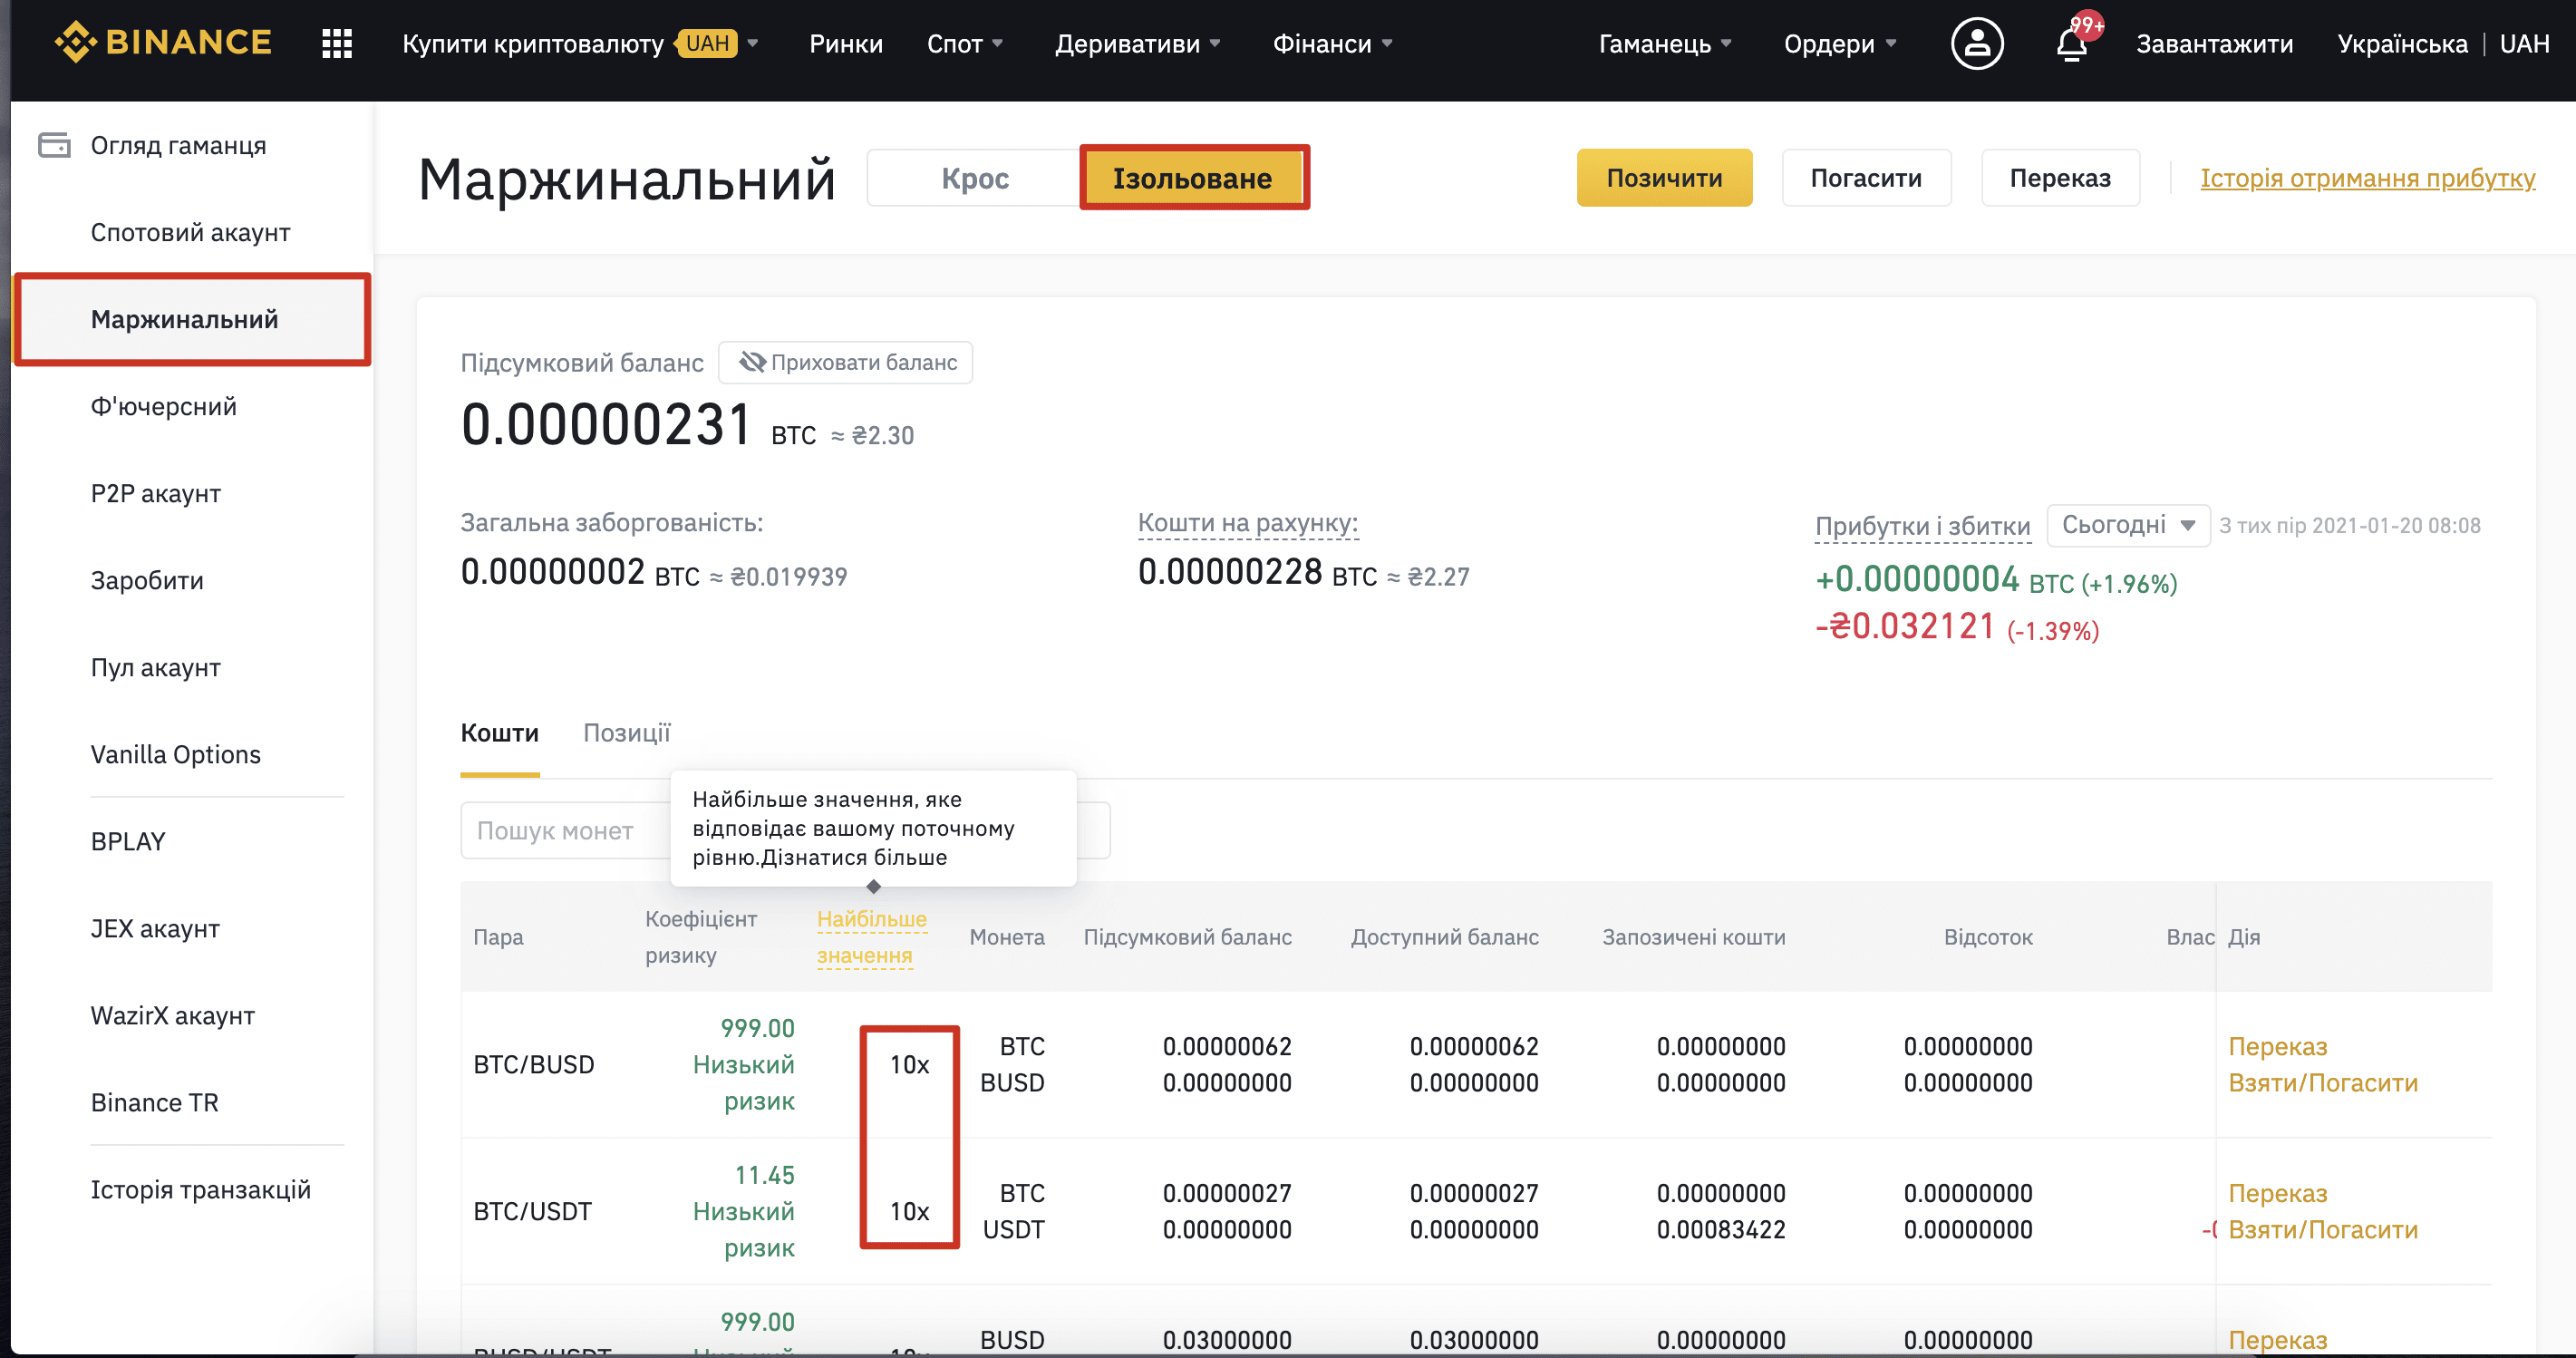Select the Кошти tab
This screenshot has width=2576, height=1358.
tap(499, 733)
